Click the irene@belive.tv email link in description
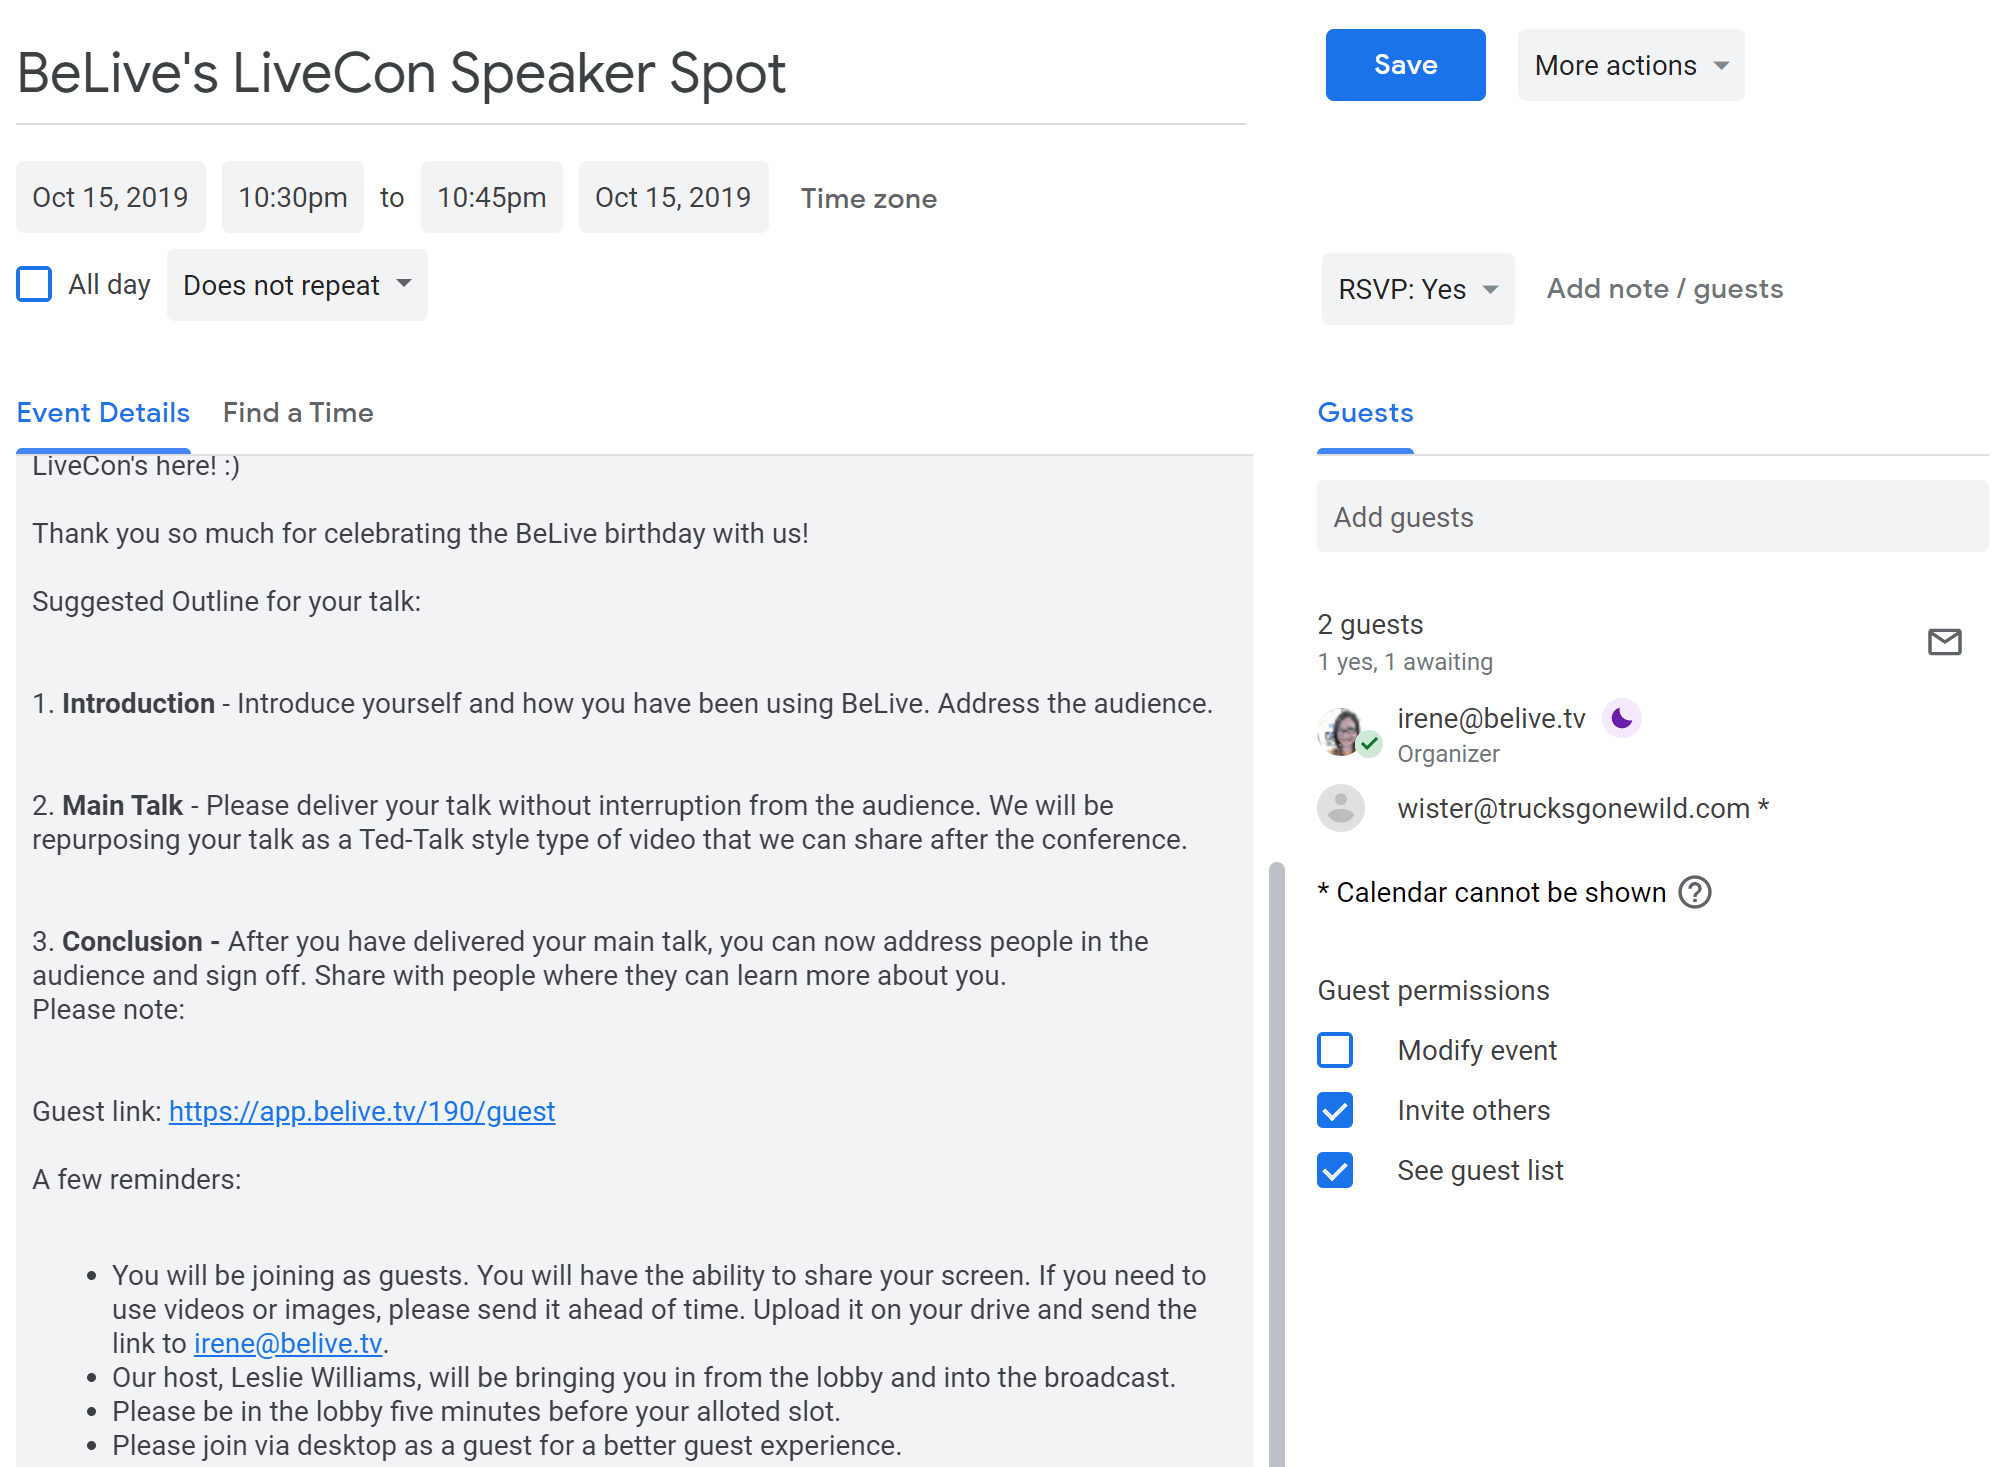2011x1467 pixels. click(x=288, y=1343)
